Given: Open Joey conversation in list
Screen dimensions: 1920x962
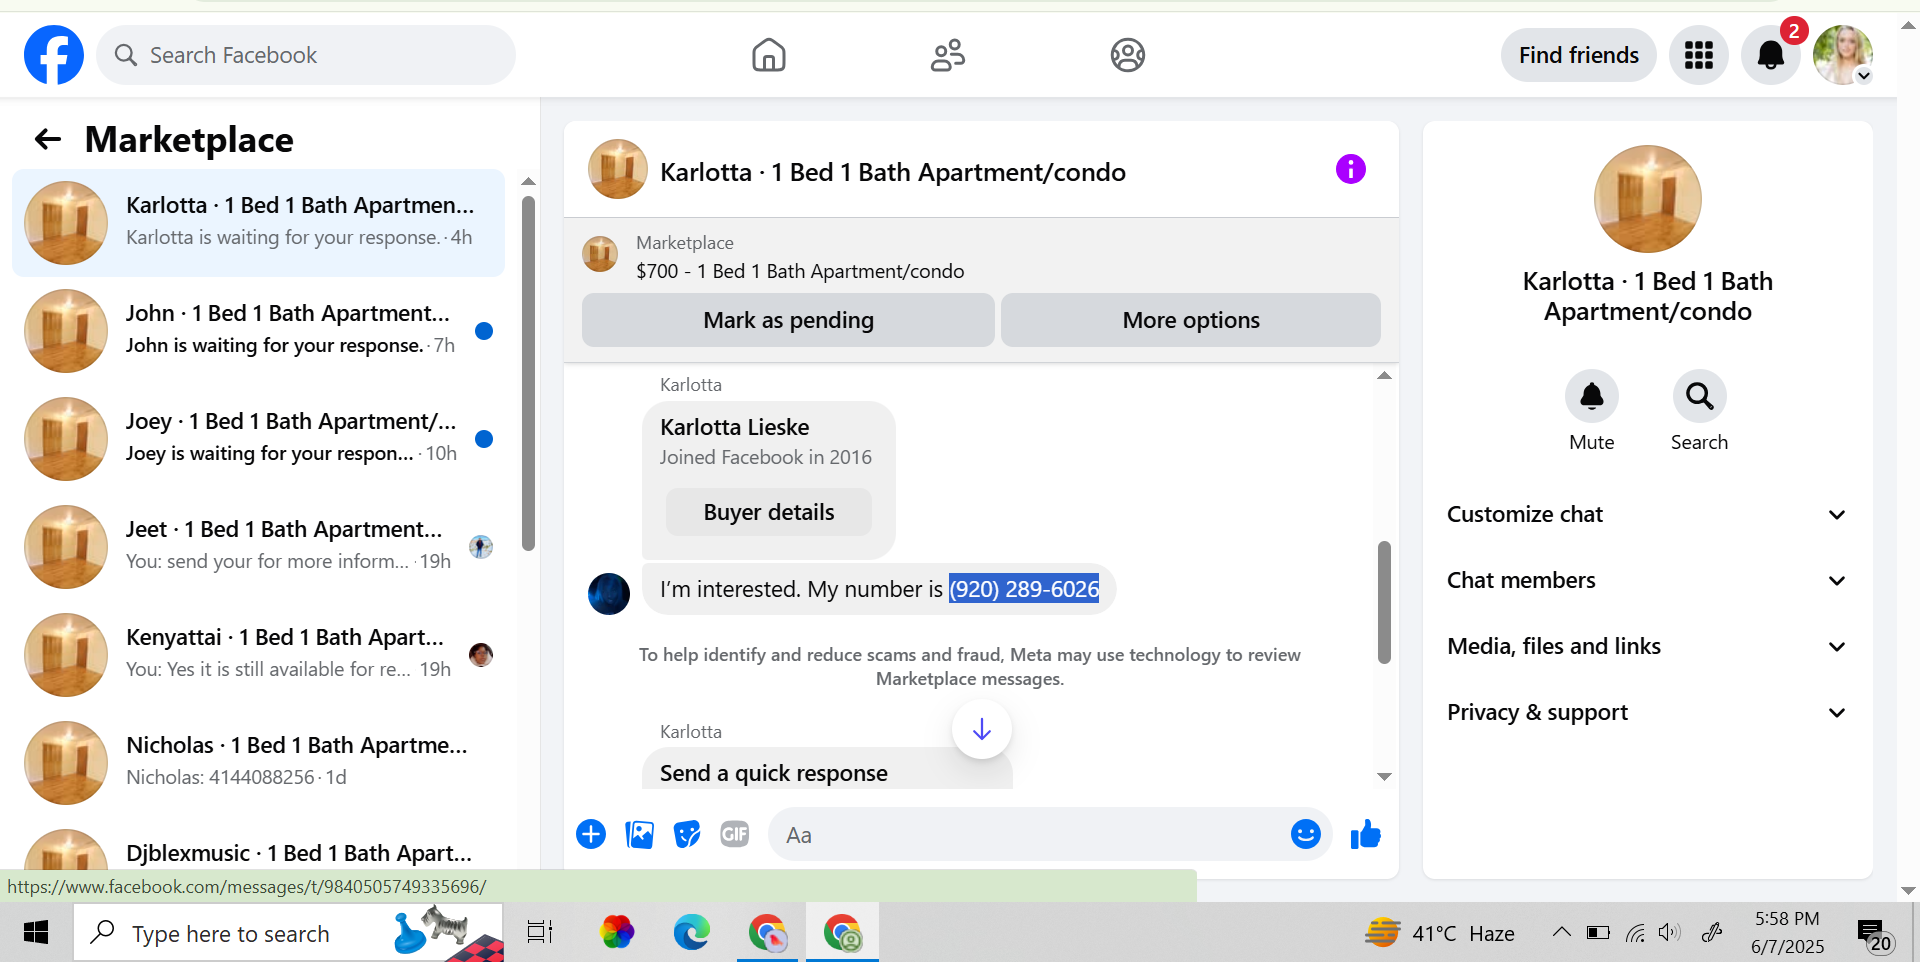Looking at the screenshot, I should (x=258, y=438).
